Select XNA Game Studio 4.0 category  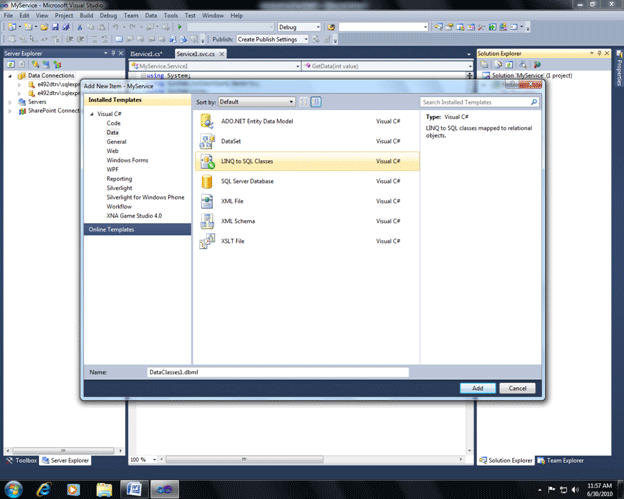coord(134,216)
